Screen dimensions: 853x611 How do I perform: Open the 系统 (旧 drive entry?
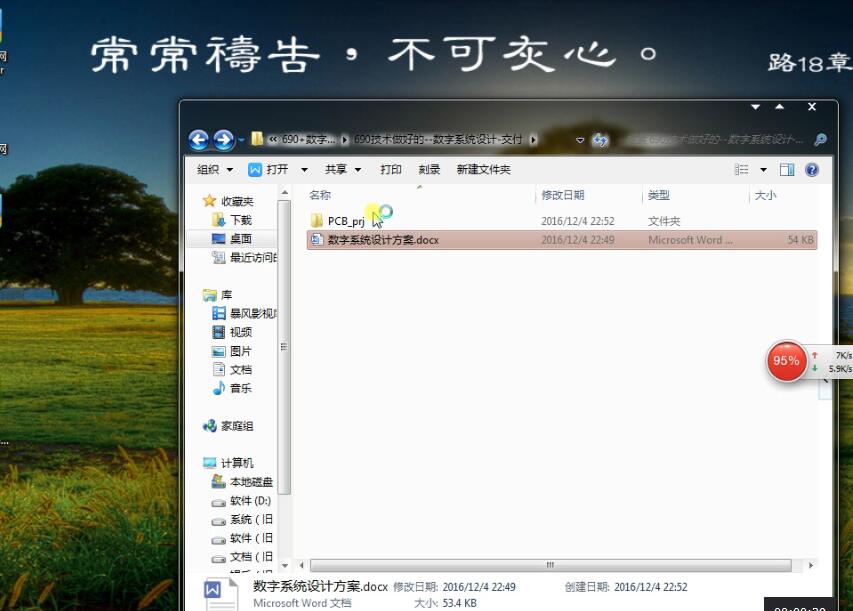242,520
